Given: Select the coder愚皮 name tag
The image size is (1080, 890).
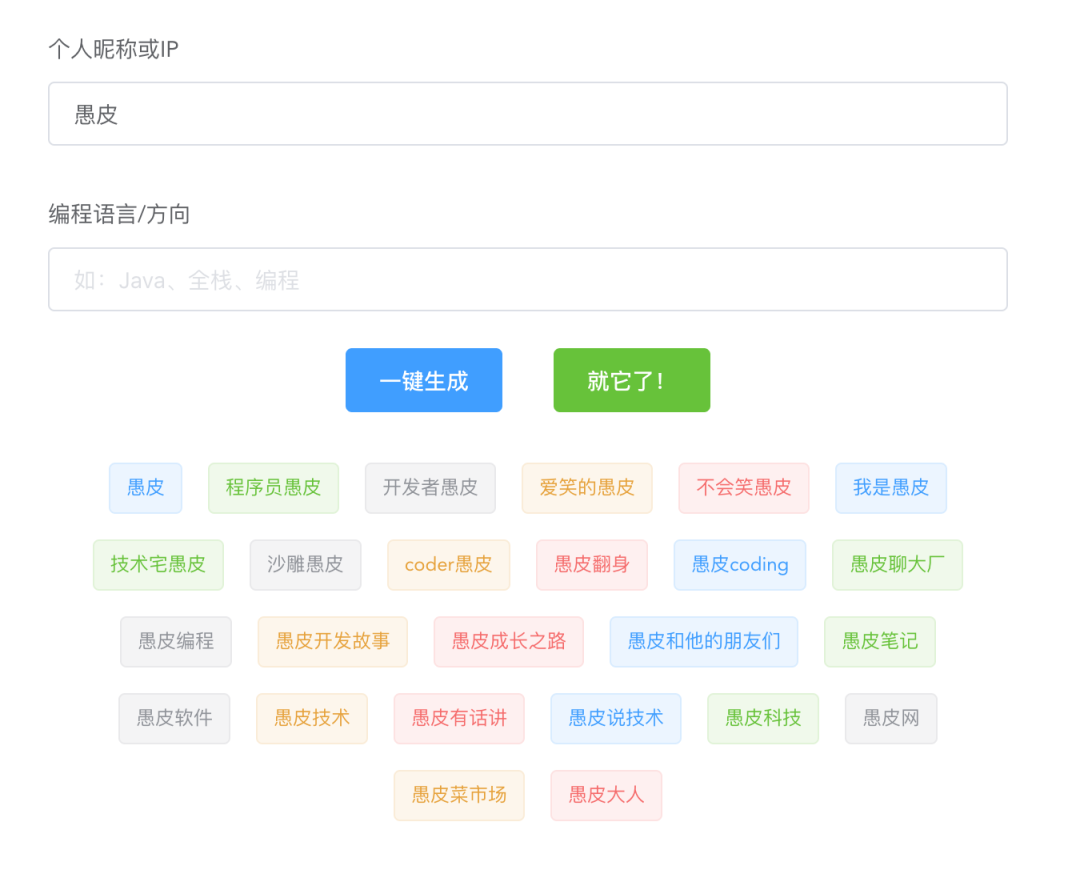Looking at the screenshot, I should [x=448, y=565].
